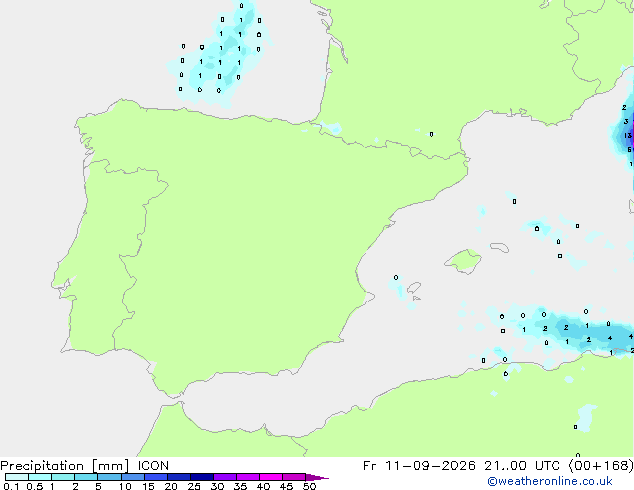The image size is (634, 490).
Task: Select the 15 to 20 mm blue legend swatch
Action: click(156, 477)
